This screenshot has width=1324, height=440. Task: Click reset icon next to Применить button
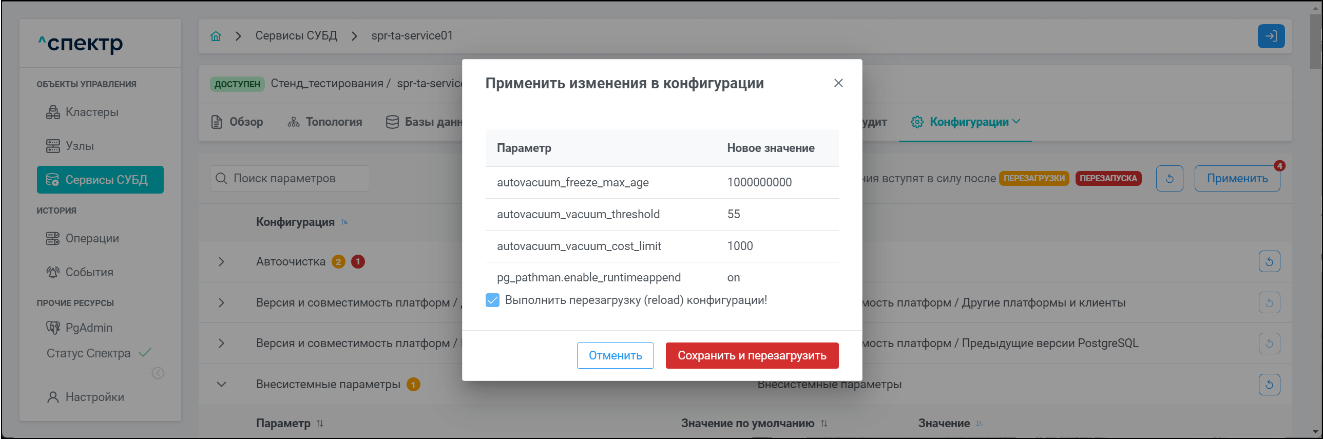[x=1170, y=180]
